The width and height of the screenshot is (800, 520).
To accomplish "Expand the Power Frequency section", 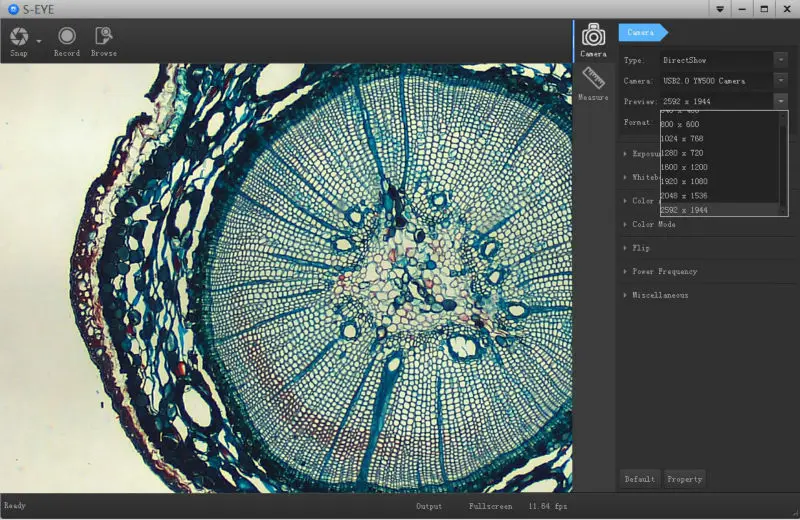I will click(664, 272).
